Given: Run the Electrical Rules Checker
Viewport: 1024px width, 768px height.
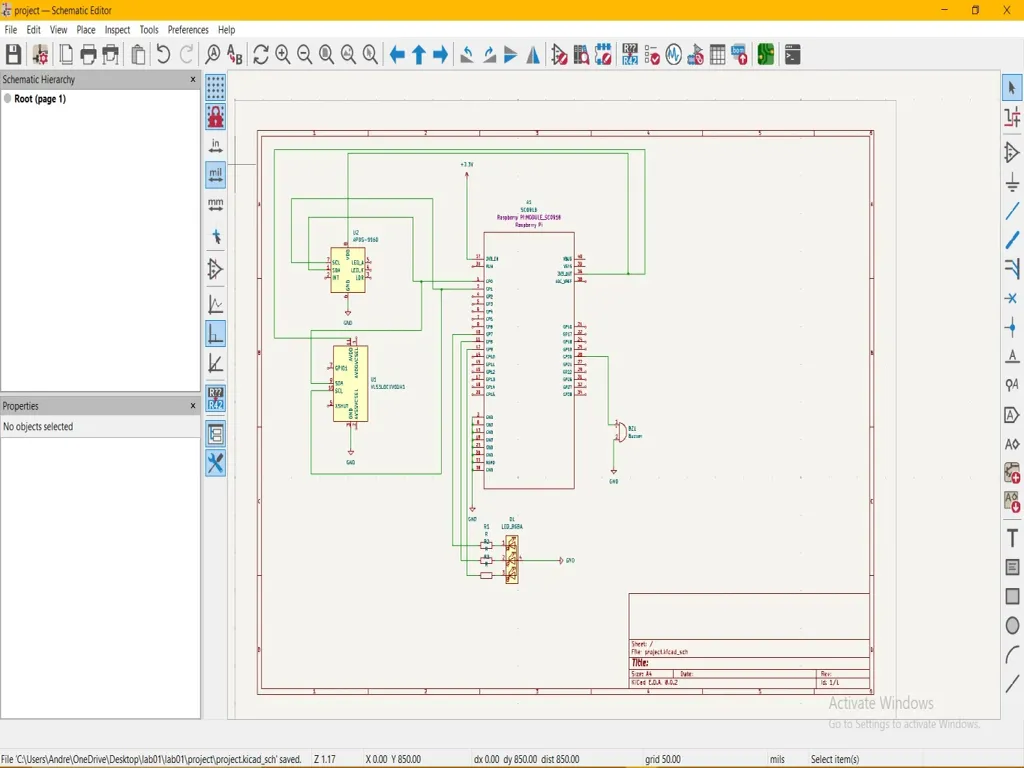Looking at the screenshot, I should click(x=652, y=55).
